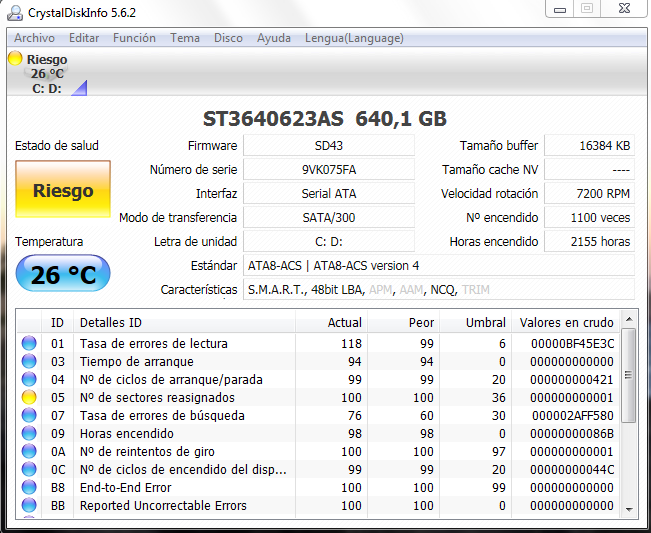Click the status dot for attribute BB
Viewport: 651px width, 533px height.
click(x=29, y=505)
